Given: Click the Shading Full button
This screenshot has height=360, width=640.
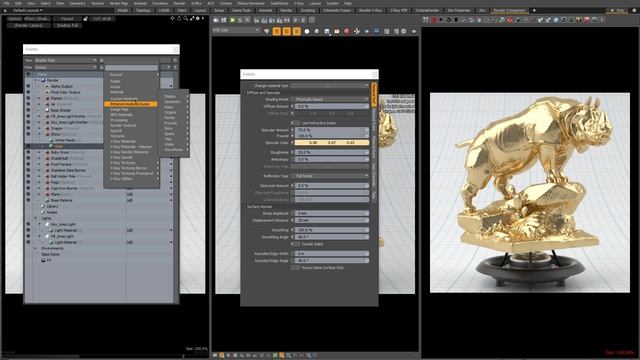Looking at the screenshot, I should coord(67,25).
